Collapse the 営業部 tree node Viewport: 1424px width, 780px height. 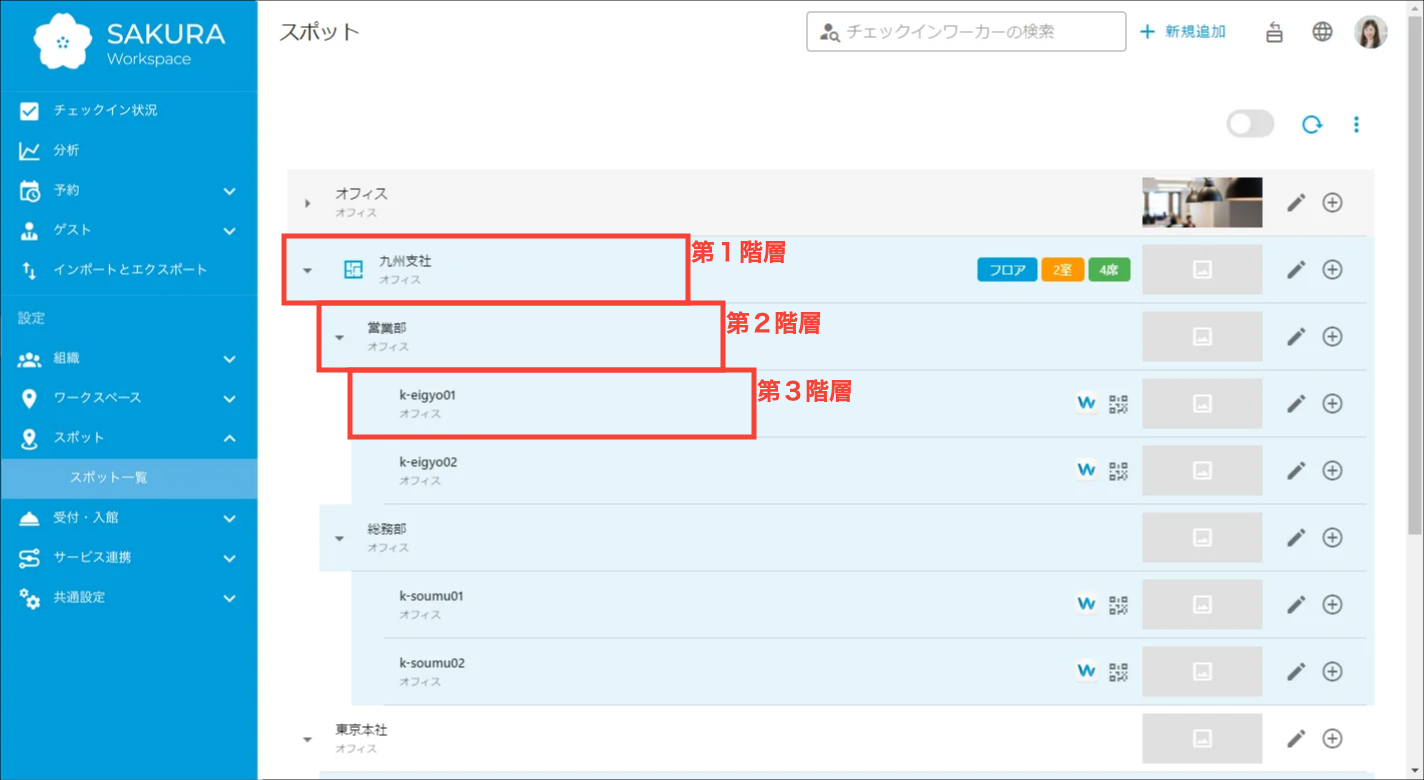click(339, 338)
